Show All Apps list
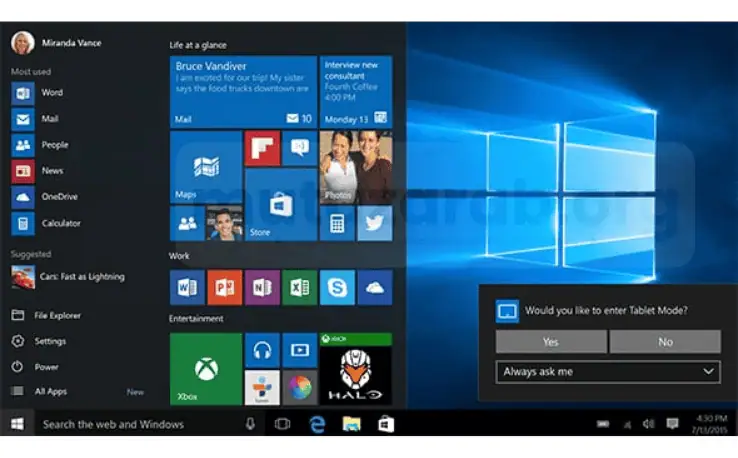The image size is (738, 458). (x=40, y=392)
